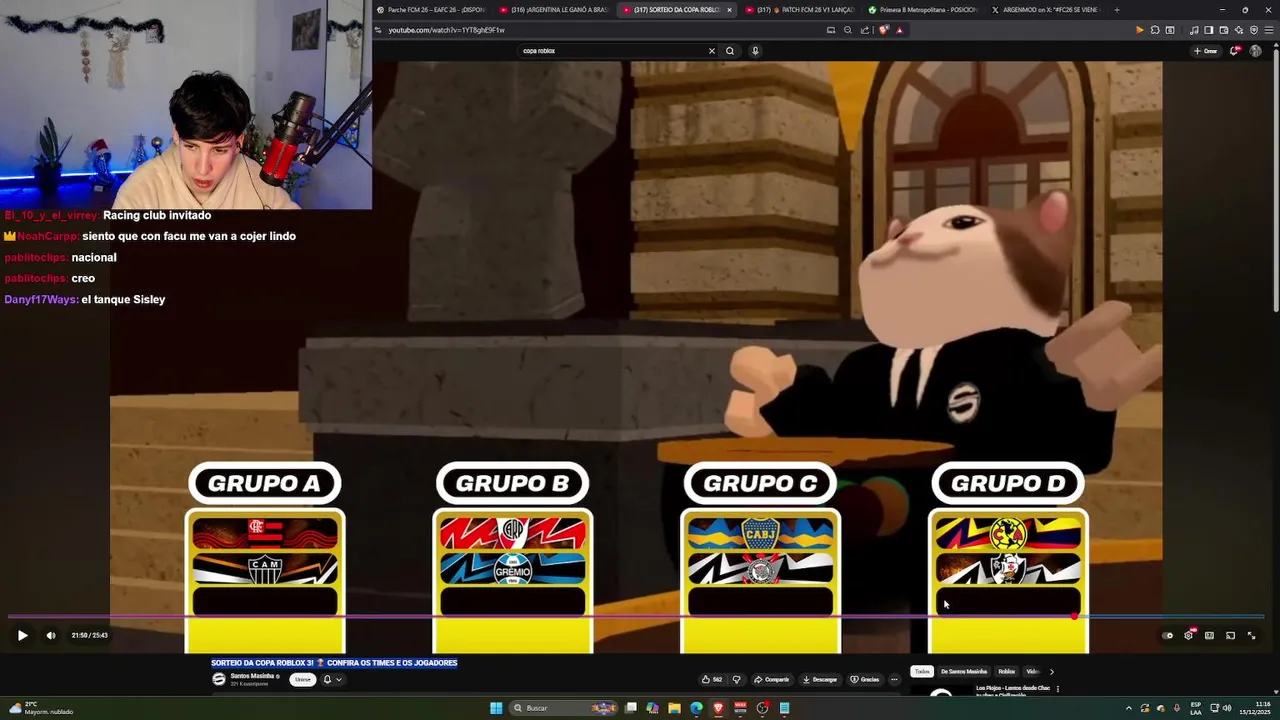Open Brave browser taskbar icon
Viewport: 1280px width, 720px height.
pyautogui.click(x=718, y=708)
